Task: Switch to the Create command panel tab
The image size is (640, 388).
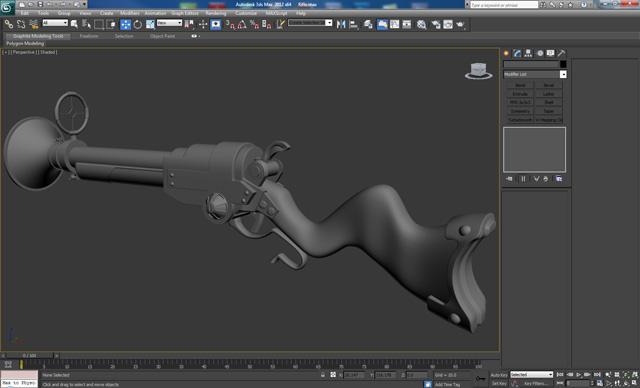Action: [506, 53]
